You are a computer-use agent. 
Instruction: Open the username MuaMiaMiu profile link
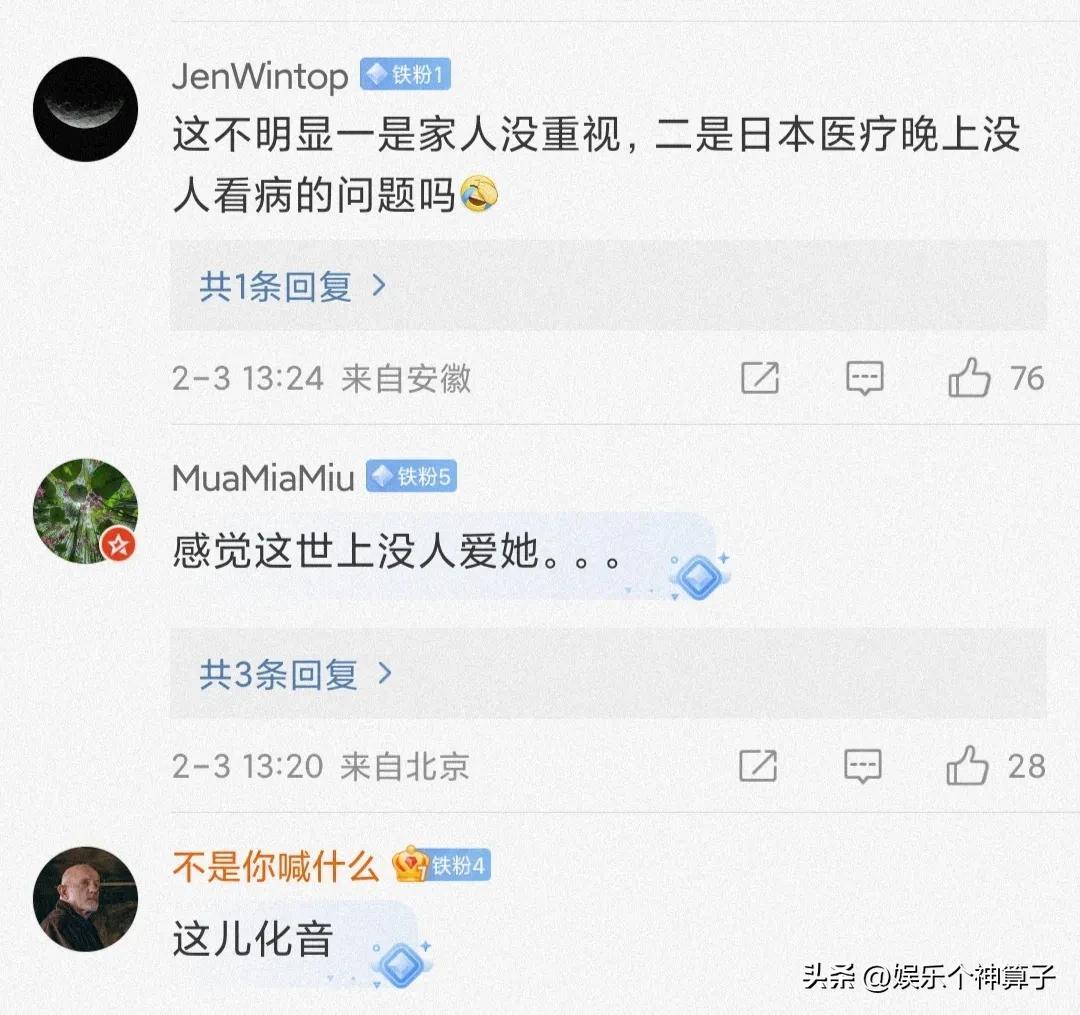263,477
